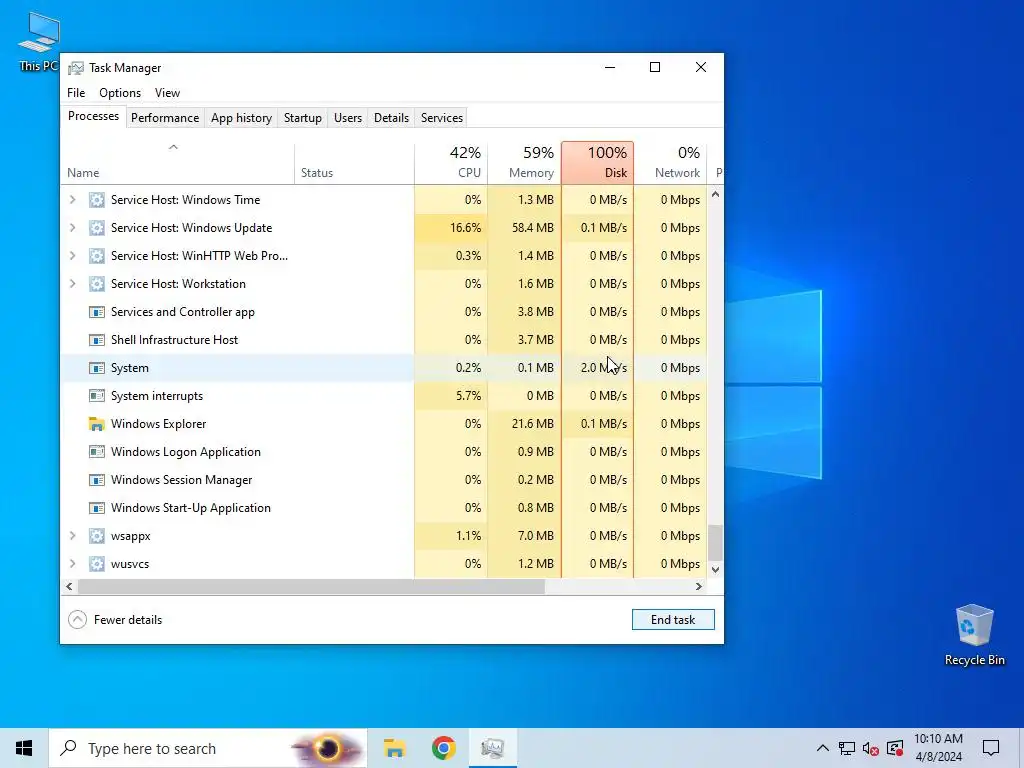Viewport: 1024px width, 768px height.
Task: Select the 21.6 MB Windows Explorer memory cell
Action: [x=524, y=424]
